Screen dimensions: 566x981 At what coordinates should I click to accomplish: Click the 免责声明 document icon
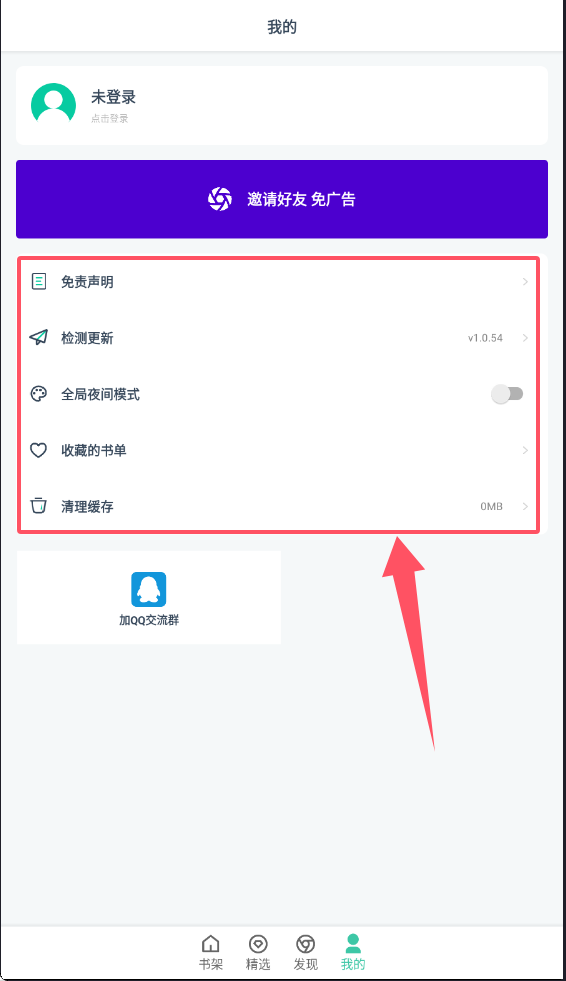coord(39,282)
